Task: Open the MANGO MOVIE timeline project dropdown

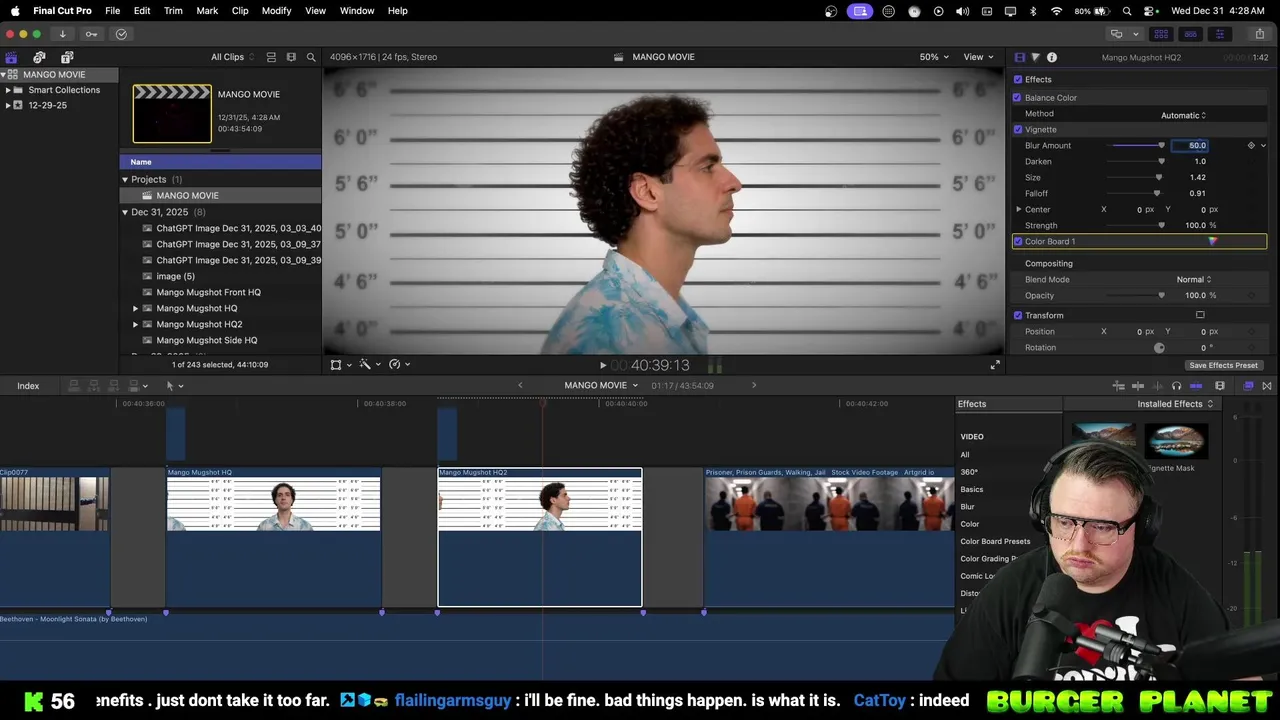Action: [x=601, y=386]
